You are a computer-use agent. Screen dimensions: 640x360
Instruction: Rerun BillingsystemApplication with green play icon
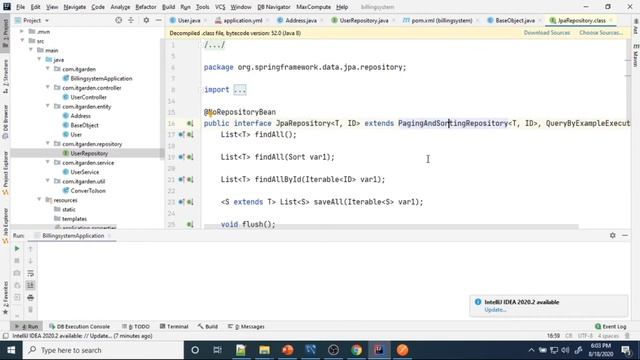(x=17, y=248)
